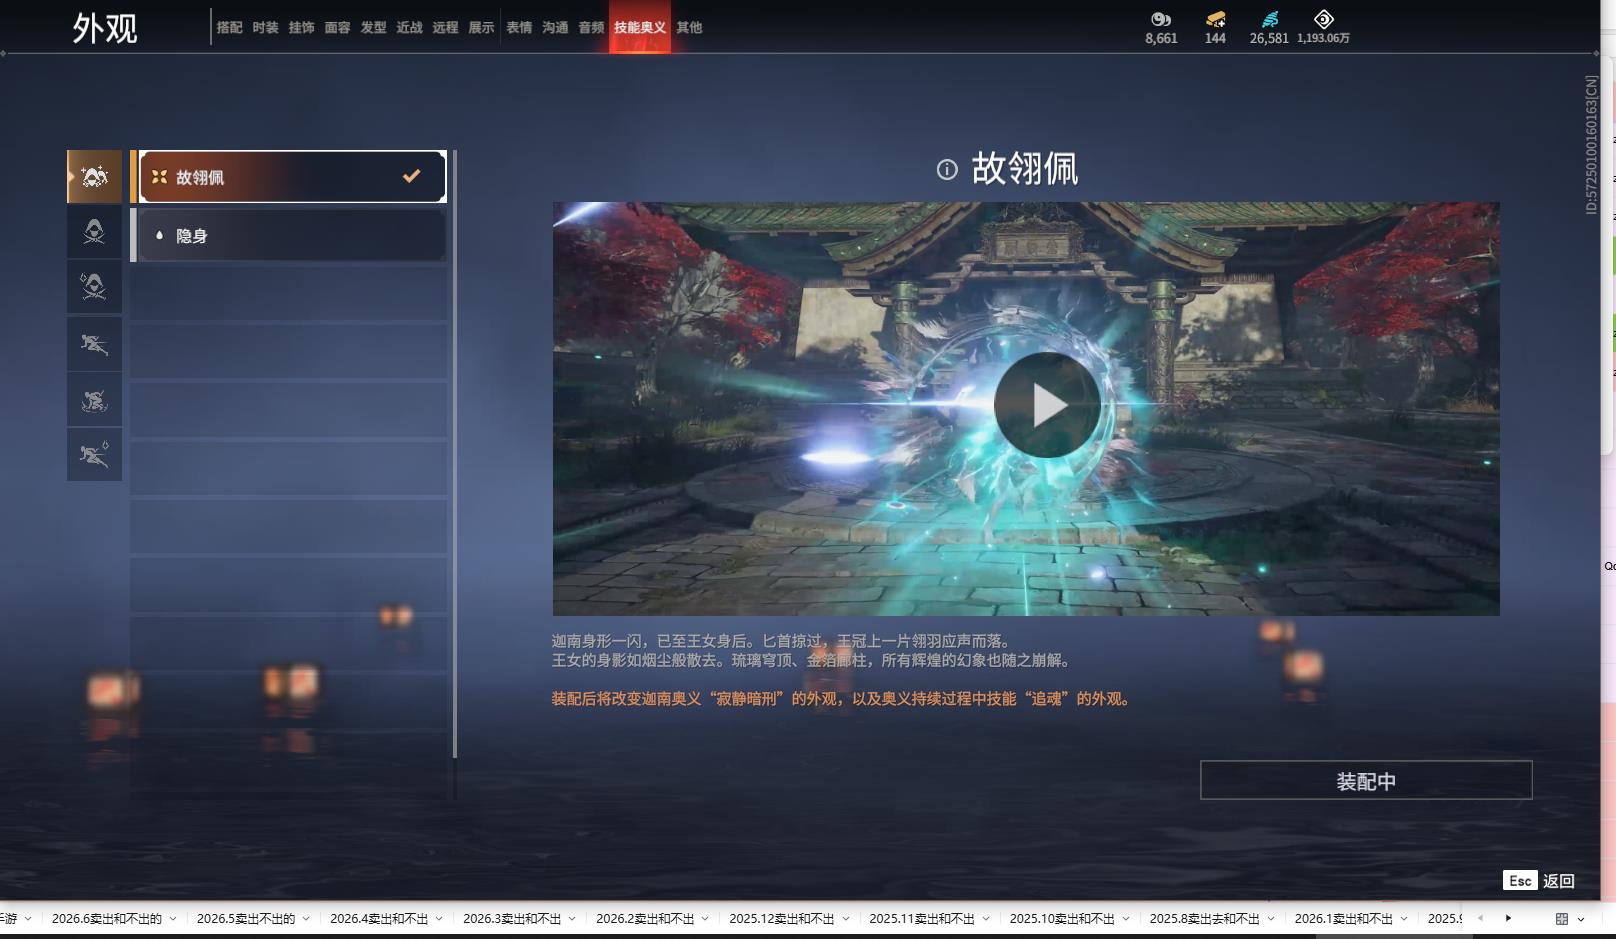The width and height of the screenshot is (1616, 939).
Task: Play the 故翎佩 preview video
Action: [x=1047, y=405]
